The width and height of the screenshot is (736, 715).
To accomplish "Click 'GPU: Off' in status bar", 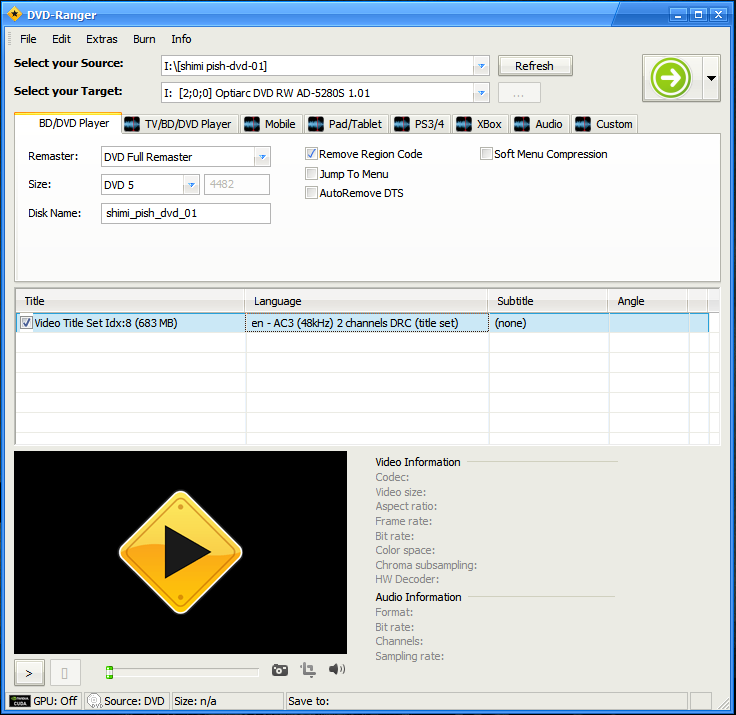I will [55, 701].
